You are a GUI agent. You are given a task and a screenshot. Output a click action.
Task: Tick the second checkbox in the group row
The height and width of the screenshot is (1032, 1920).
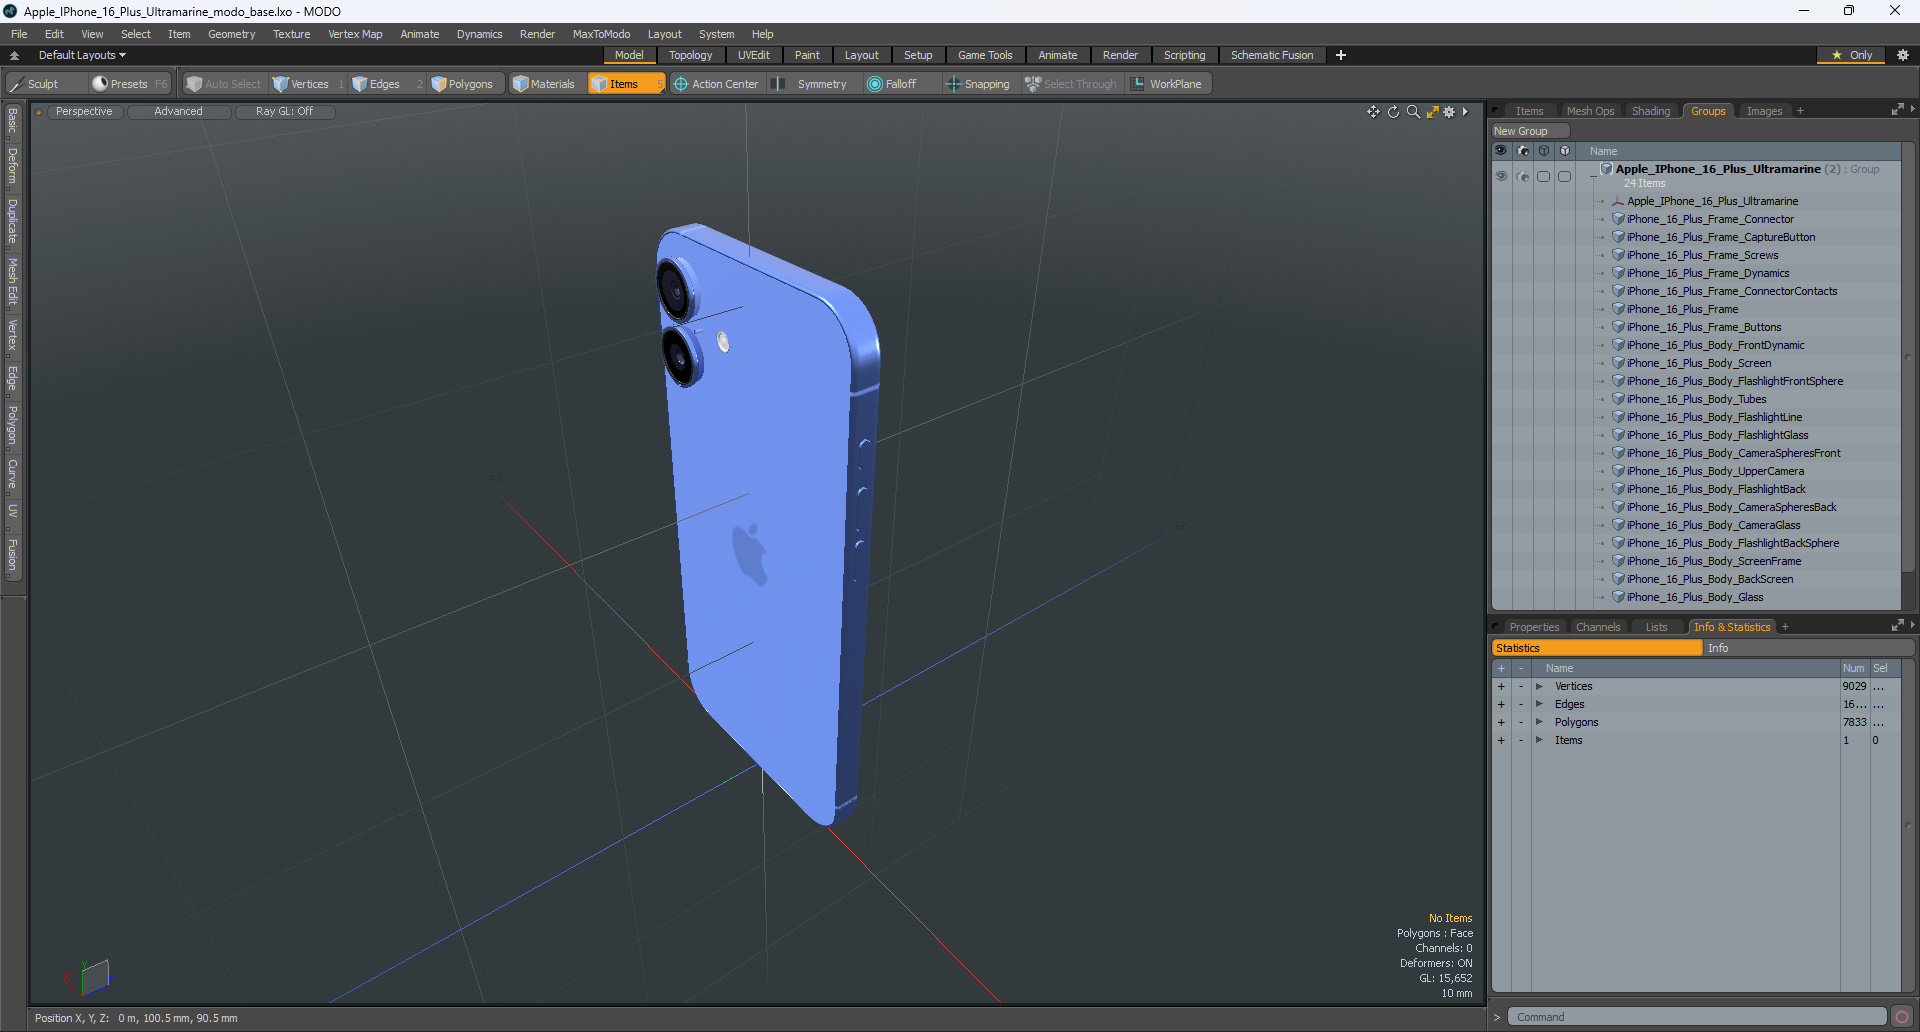click(1565, 176)
